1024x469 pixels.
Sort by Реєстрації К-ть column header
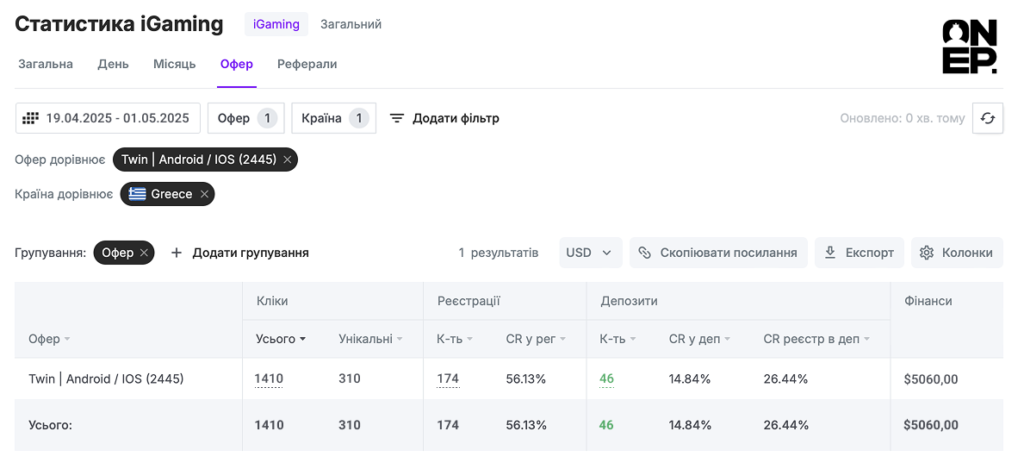point(455,338)
